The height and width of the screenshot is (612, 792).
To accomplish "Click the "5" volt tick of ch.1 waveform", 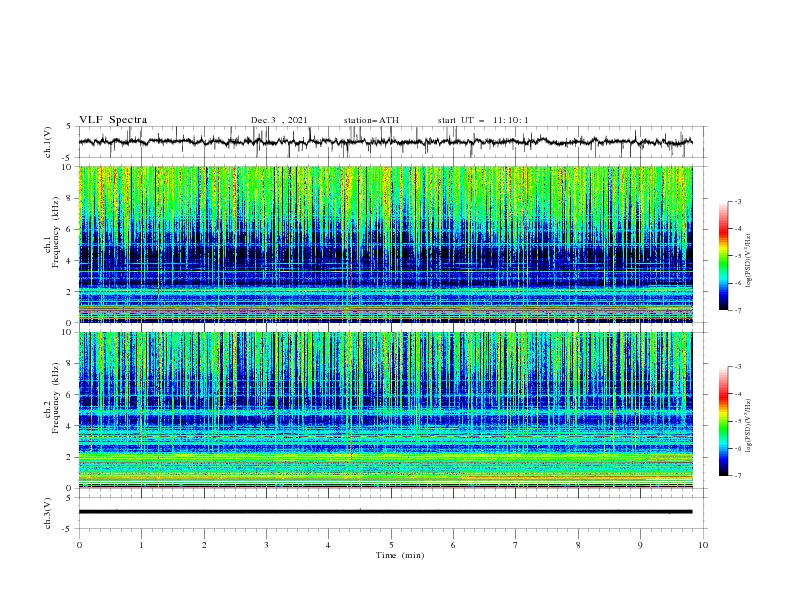I will (x=69, y=127).
